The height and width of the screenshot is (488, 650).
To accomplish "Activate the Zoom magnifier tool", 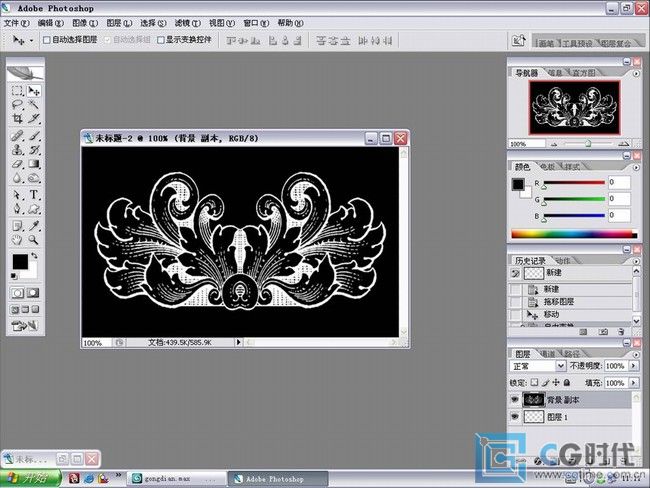I will [33, 240].
